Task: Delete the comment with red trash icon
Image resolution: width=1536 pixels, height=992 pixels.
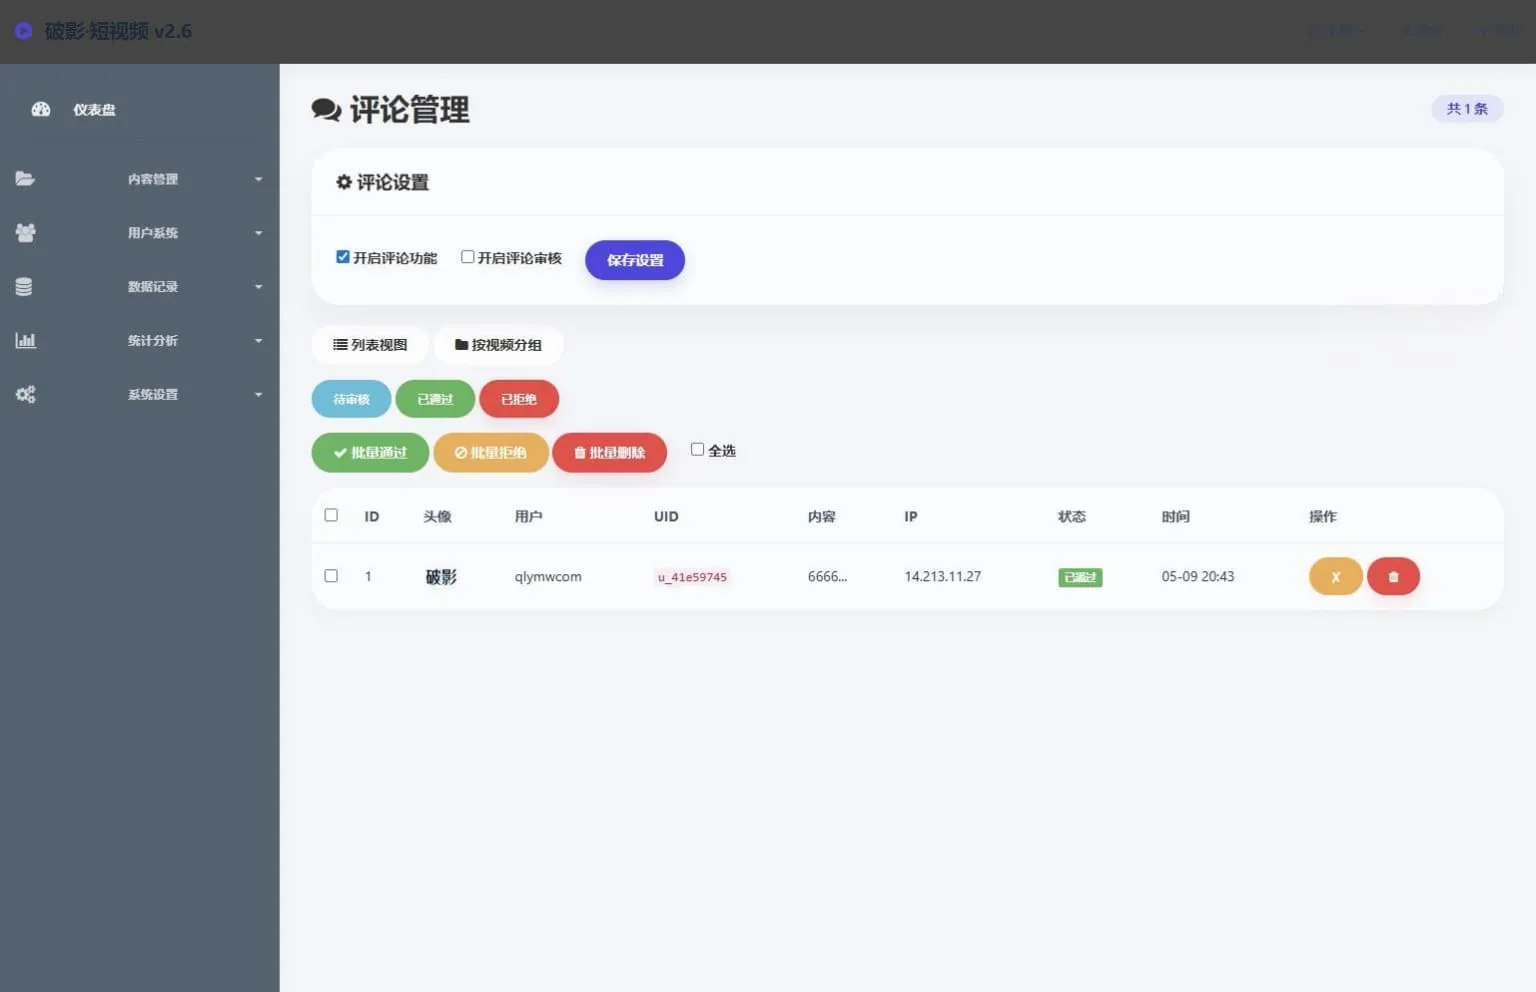Action: [x=1393, y=576]
